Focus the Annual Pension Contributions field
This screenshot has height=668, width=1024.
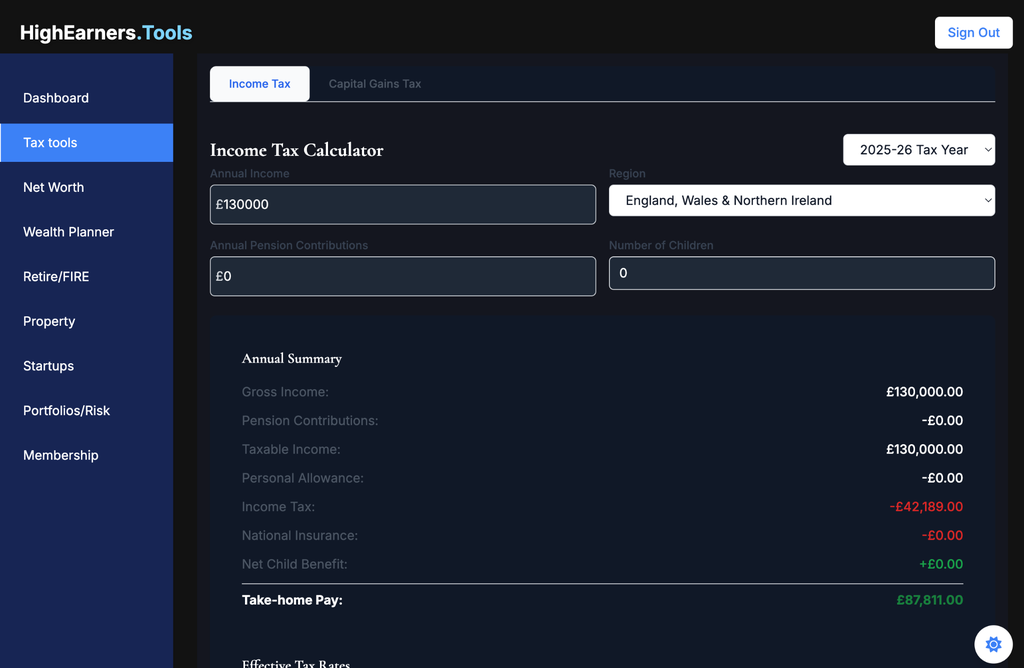[x=402, y=276]
